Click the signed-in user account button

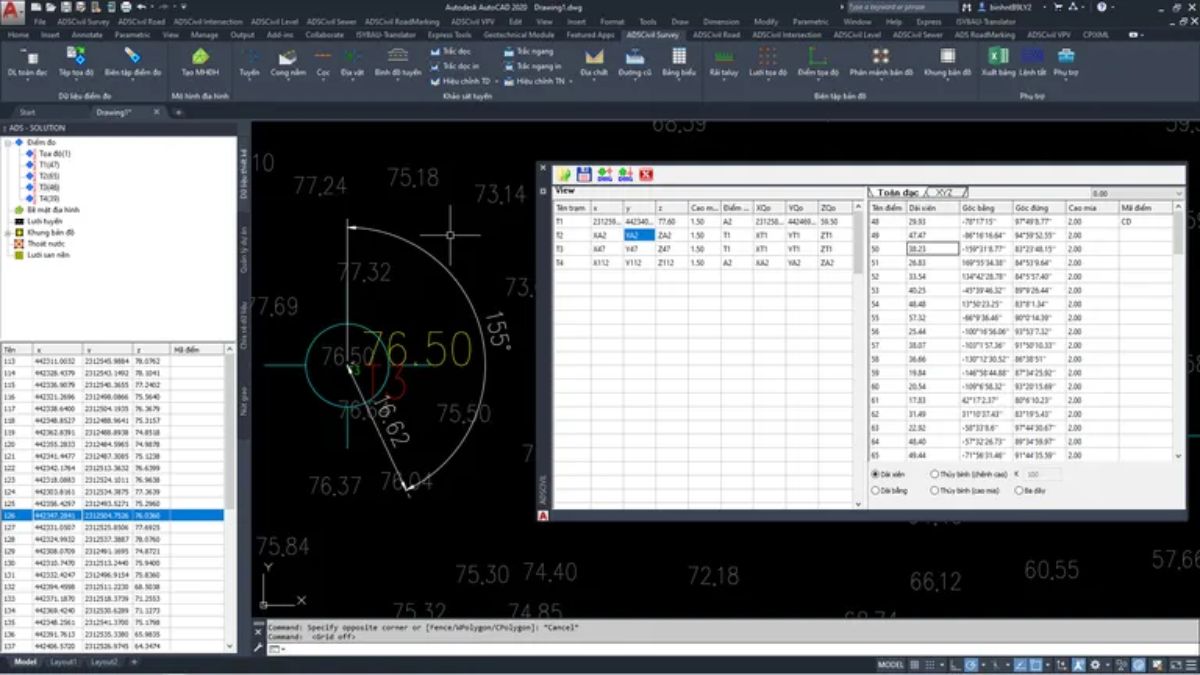click(x=1008, y=7)
